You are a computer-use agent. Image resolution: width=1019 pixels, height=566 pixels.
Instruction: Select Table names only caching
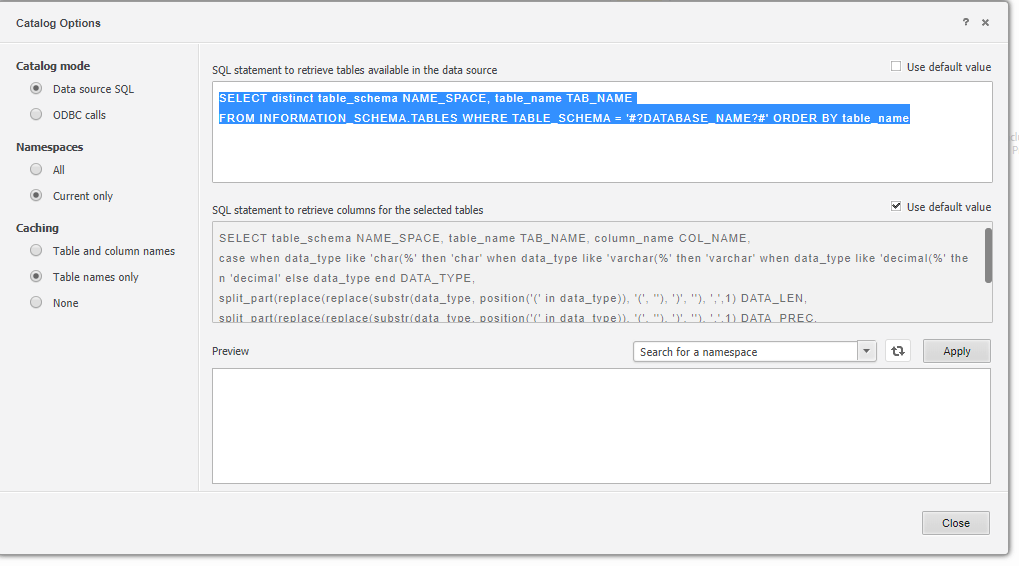point(37,277)
